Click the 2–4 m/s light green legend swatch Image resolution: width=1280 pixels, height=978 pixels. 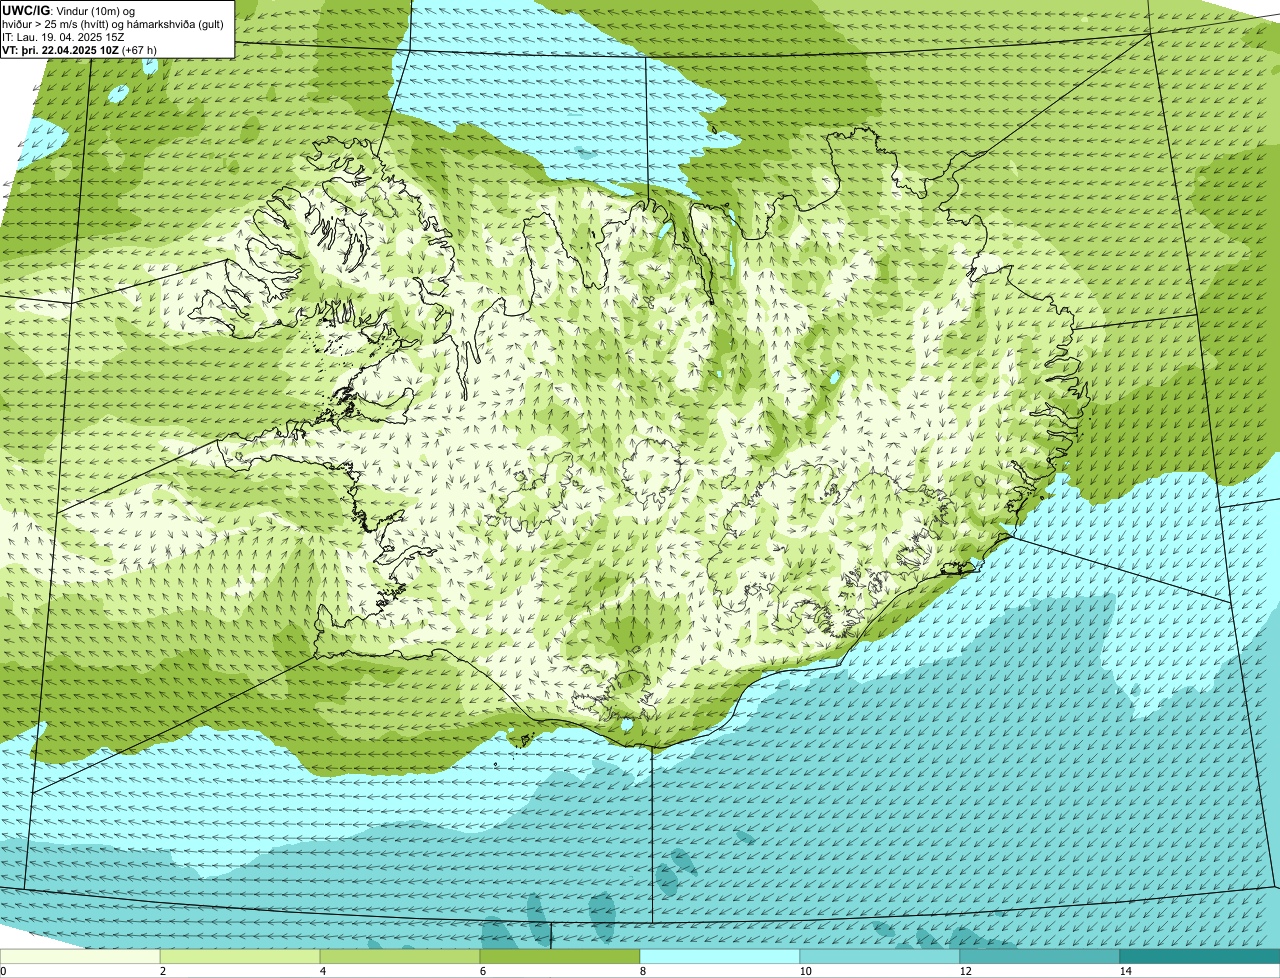point(240,956)
